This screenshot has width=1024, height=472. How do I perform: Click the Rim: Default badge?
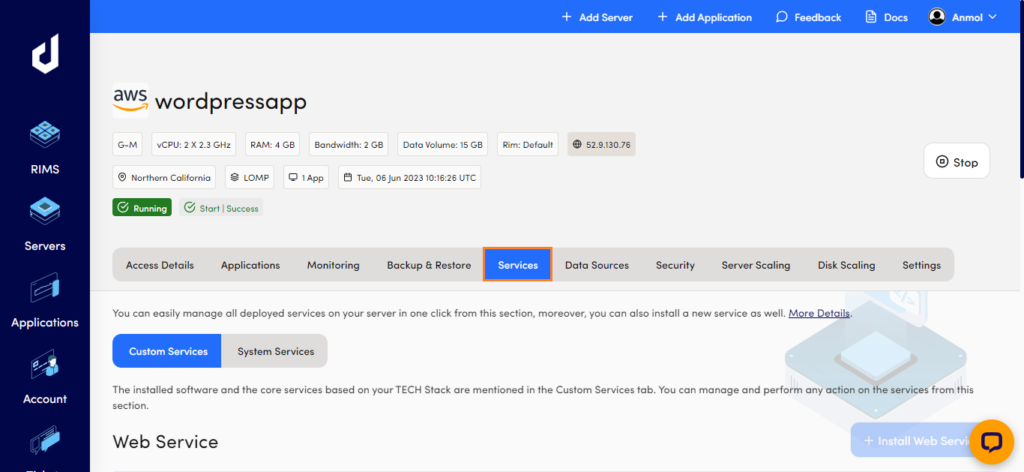(528, 144)
